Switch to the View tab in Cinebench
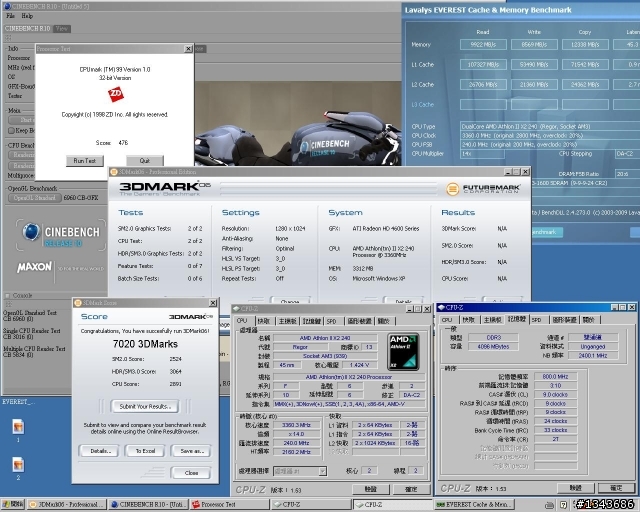The height and width of the screenshot is (512, 640). coord(62,29)
